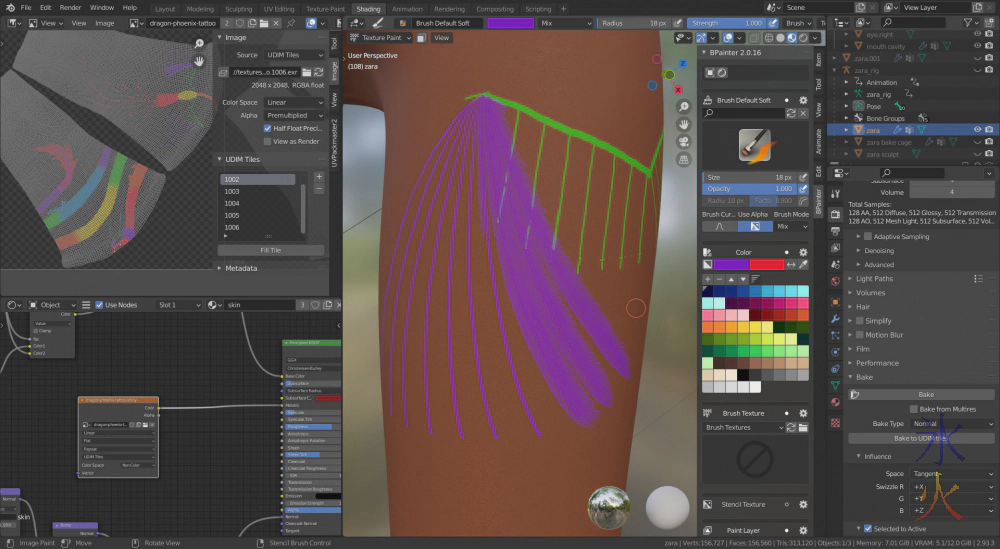Click the red secondary color swatch

[x=767, y=265]
